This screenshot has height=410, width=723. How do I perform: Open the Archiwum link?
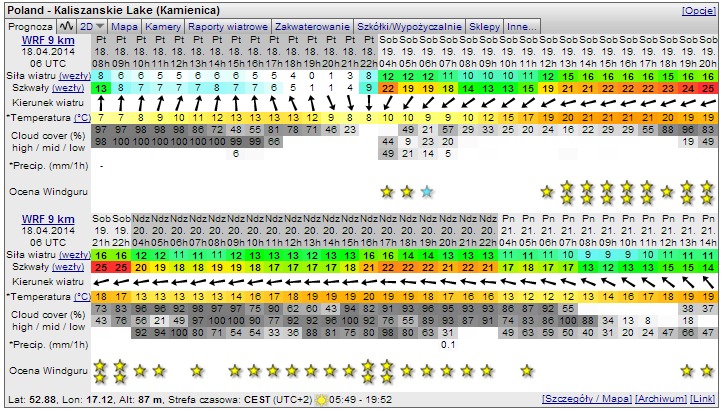point(661,399)
